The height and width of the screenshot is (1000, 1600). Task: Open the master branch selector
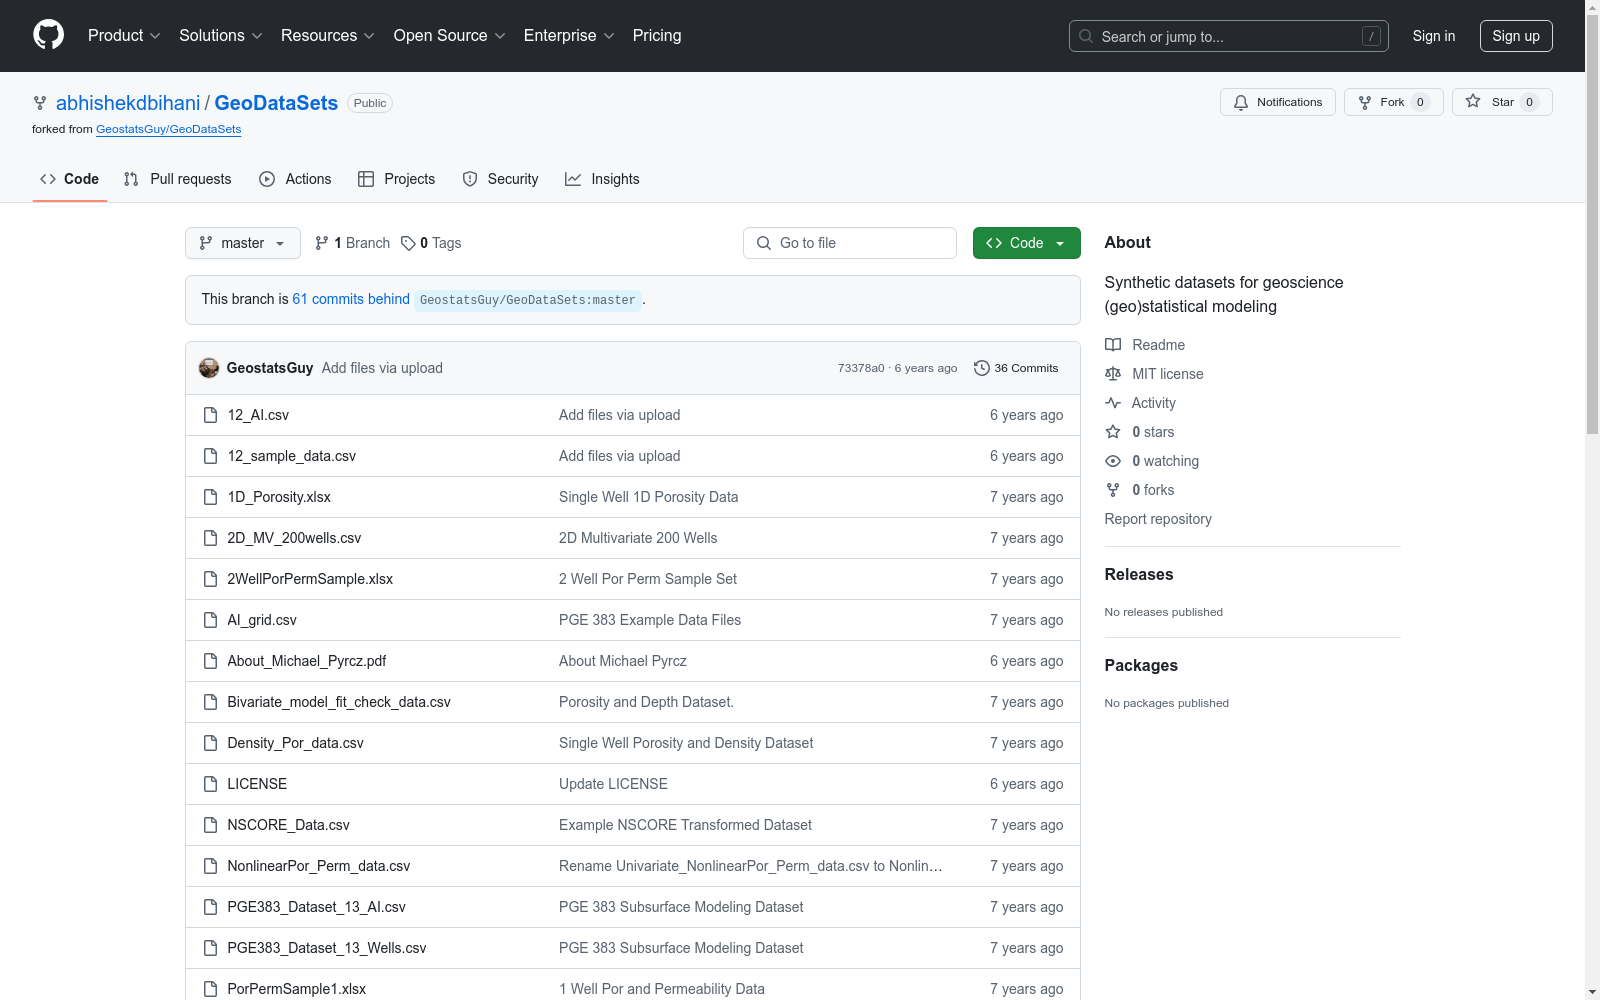(243, 243)
